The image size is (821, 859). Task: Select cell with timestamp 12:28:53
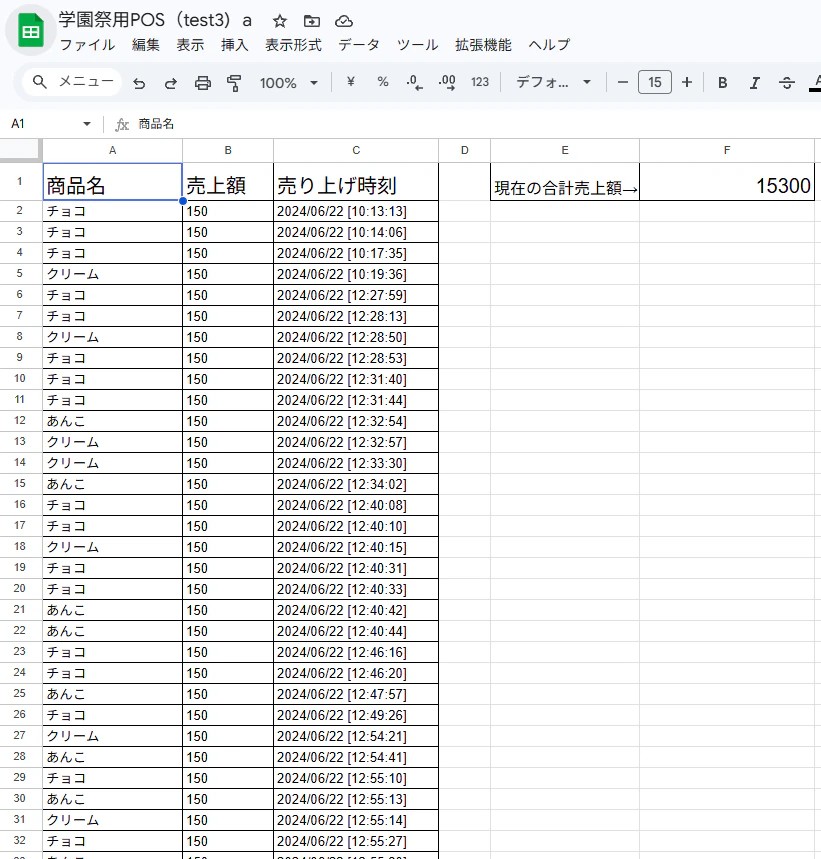(x=356, y=358)
